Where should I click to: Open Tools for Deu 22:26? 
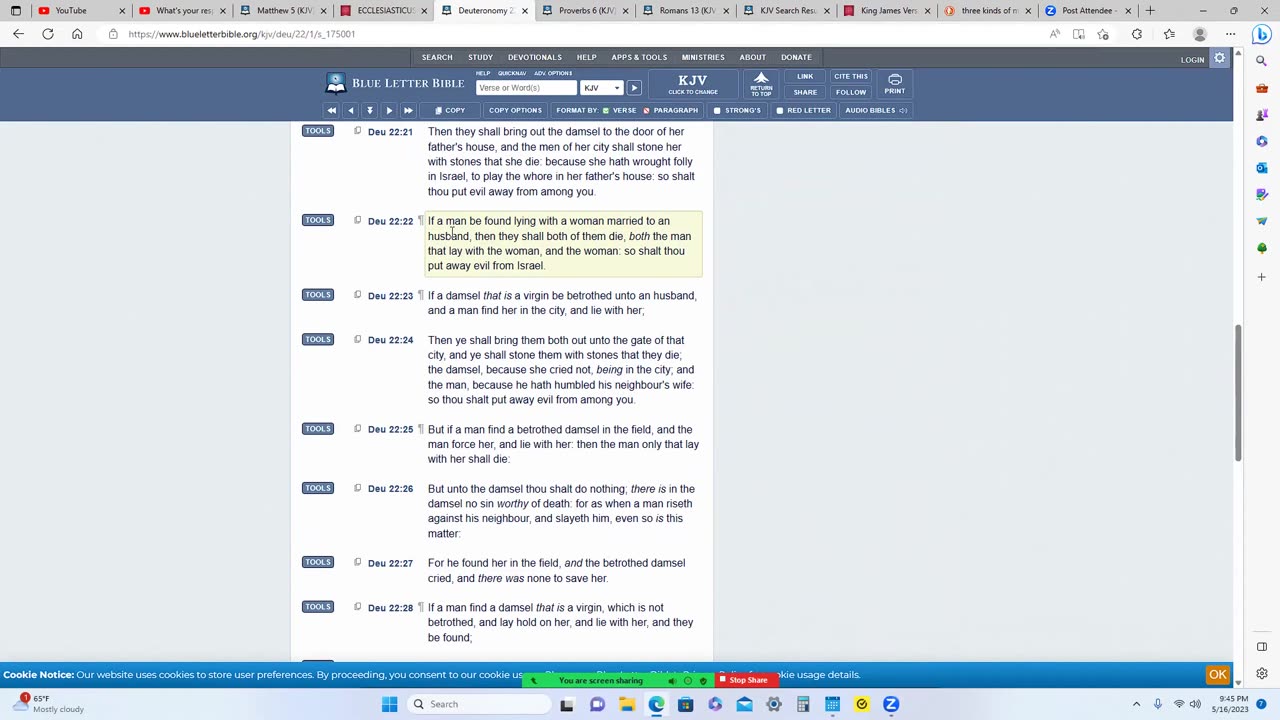click(x=318, y=488)
